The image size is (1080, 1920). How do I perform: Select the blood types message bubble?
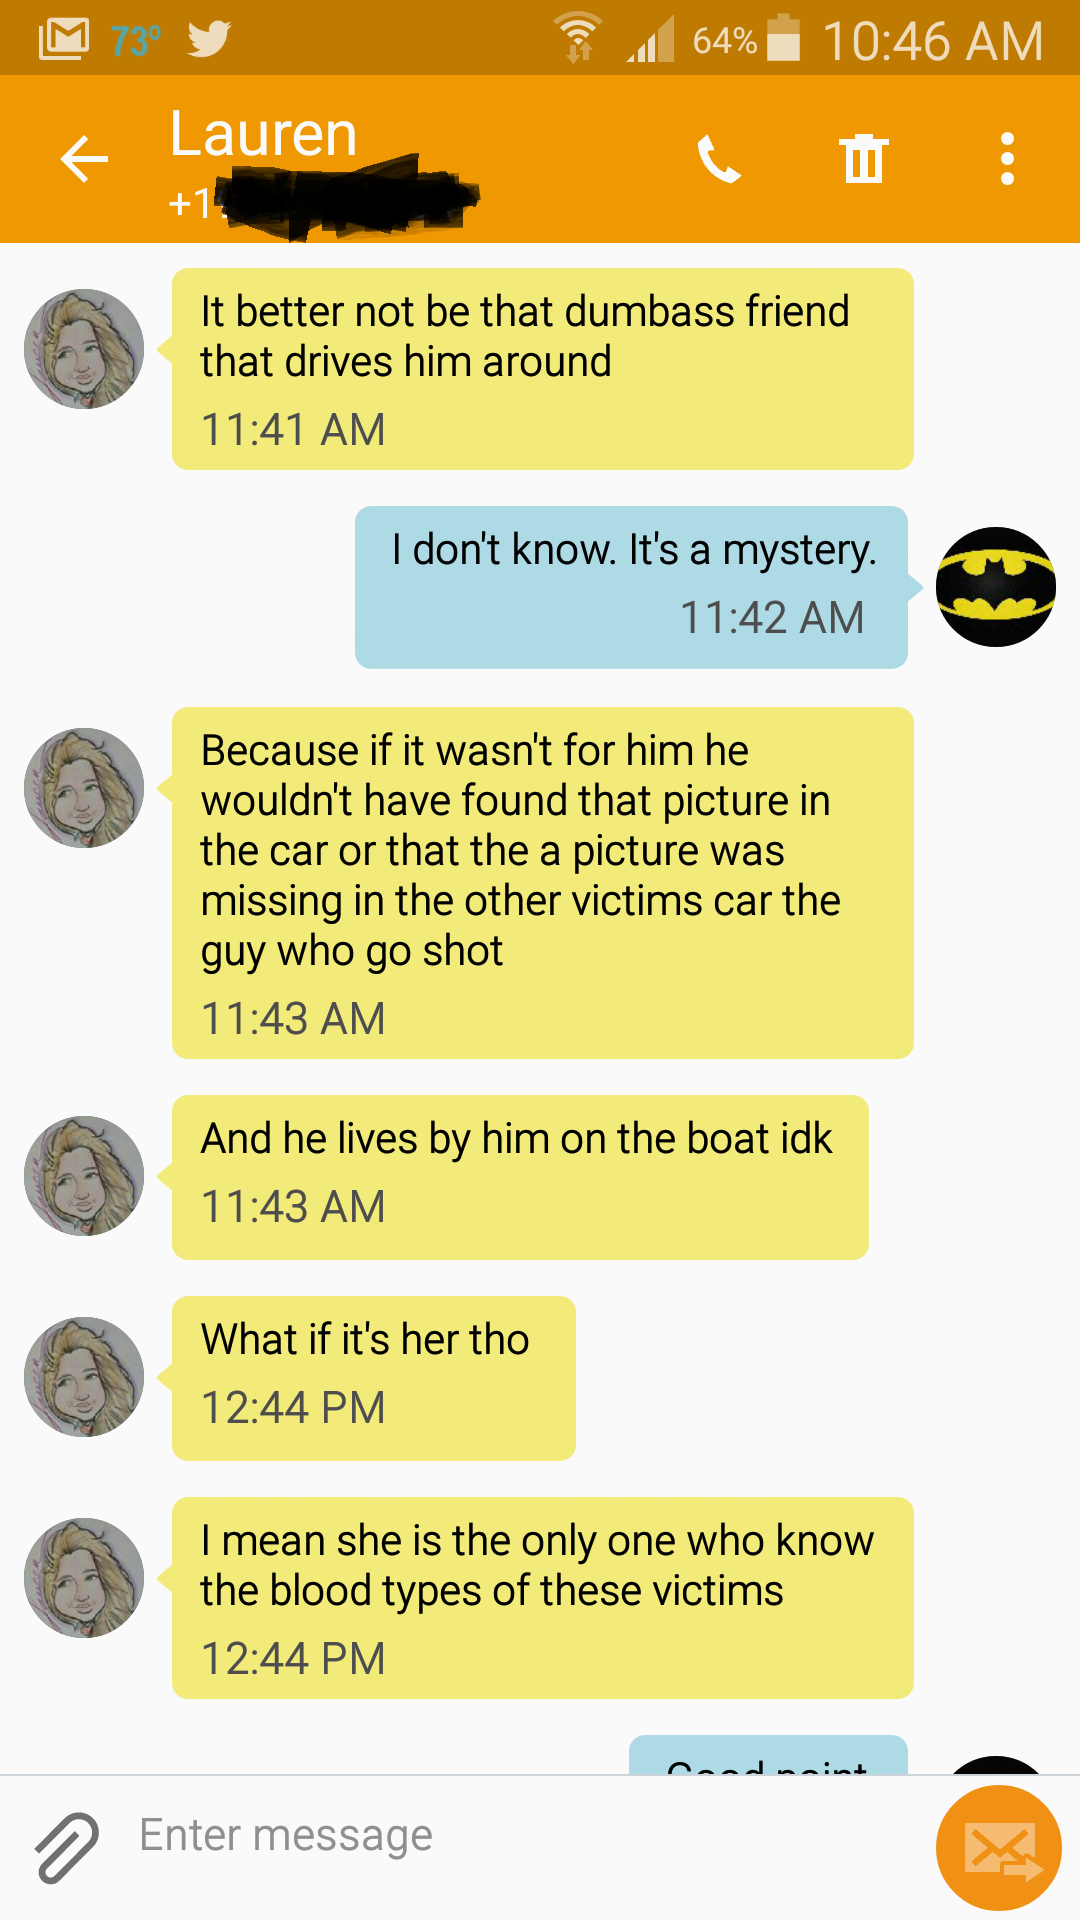click(x=543, y=1598)
